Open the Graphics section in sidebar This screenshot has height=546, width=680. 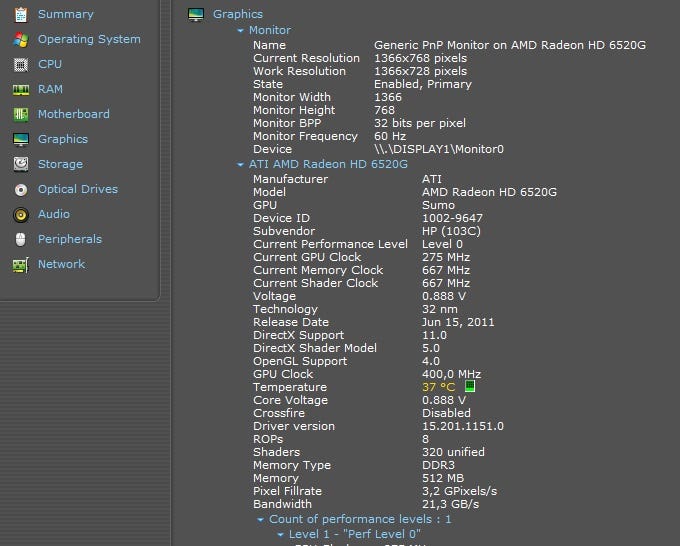62,139
